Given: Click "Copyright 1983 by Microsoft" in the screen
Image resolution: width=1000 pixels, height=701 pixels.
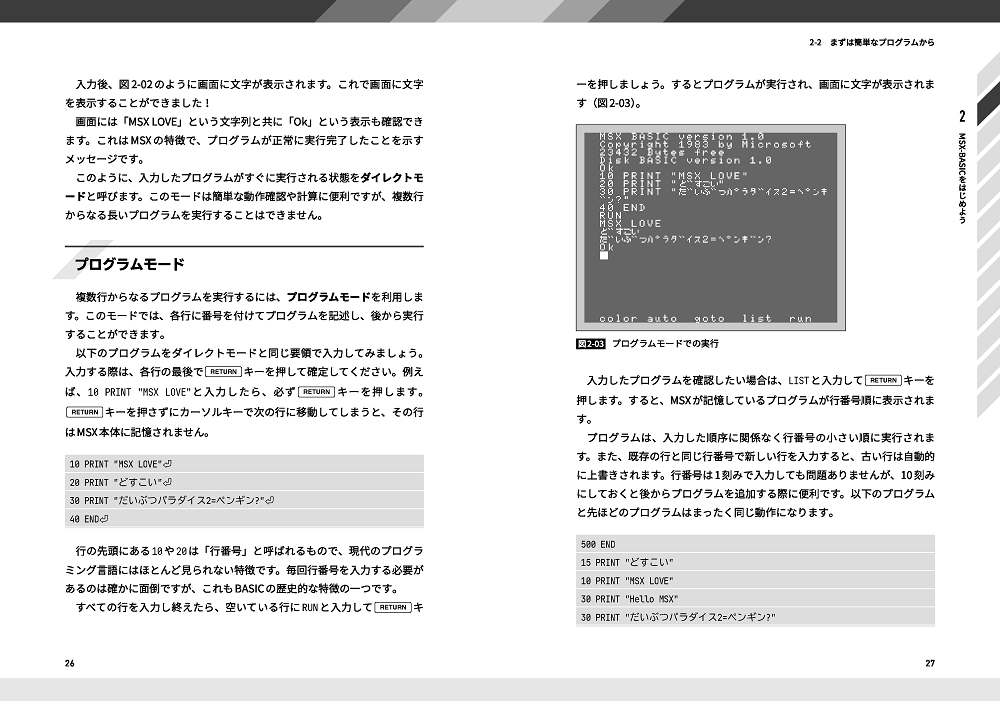Looking at the screenshot, I should click(x=705, y=145).
